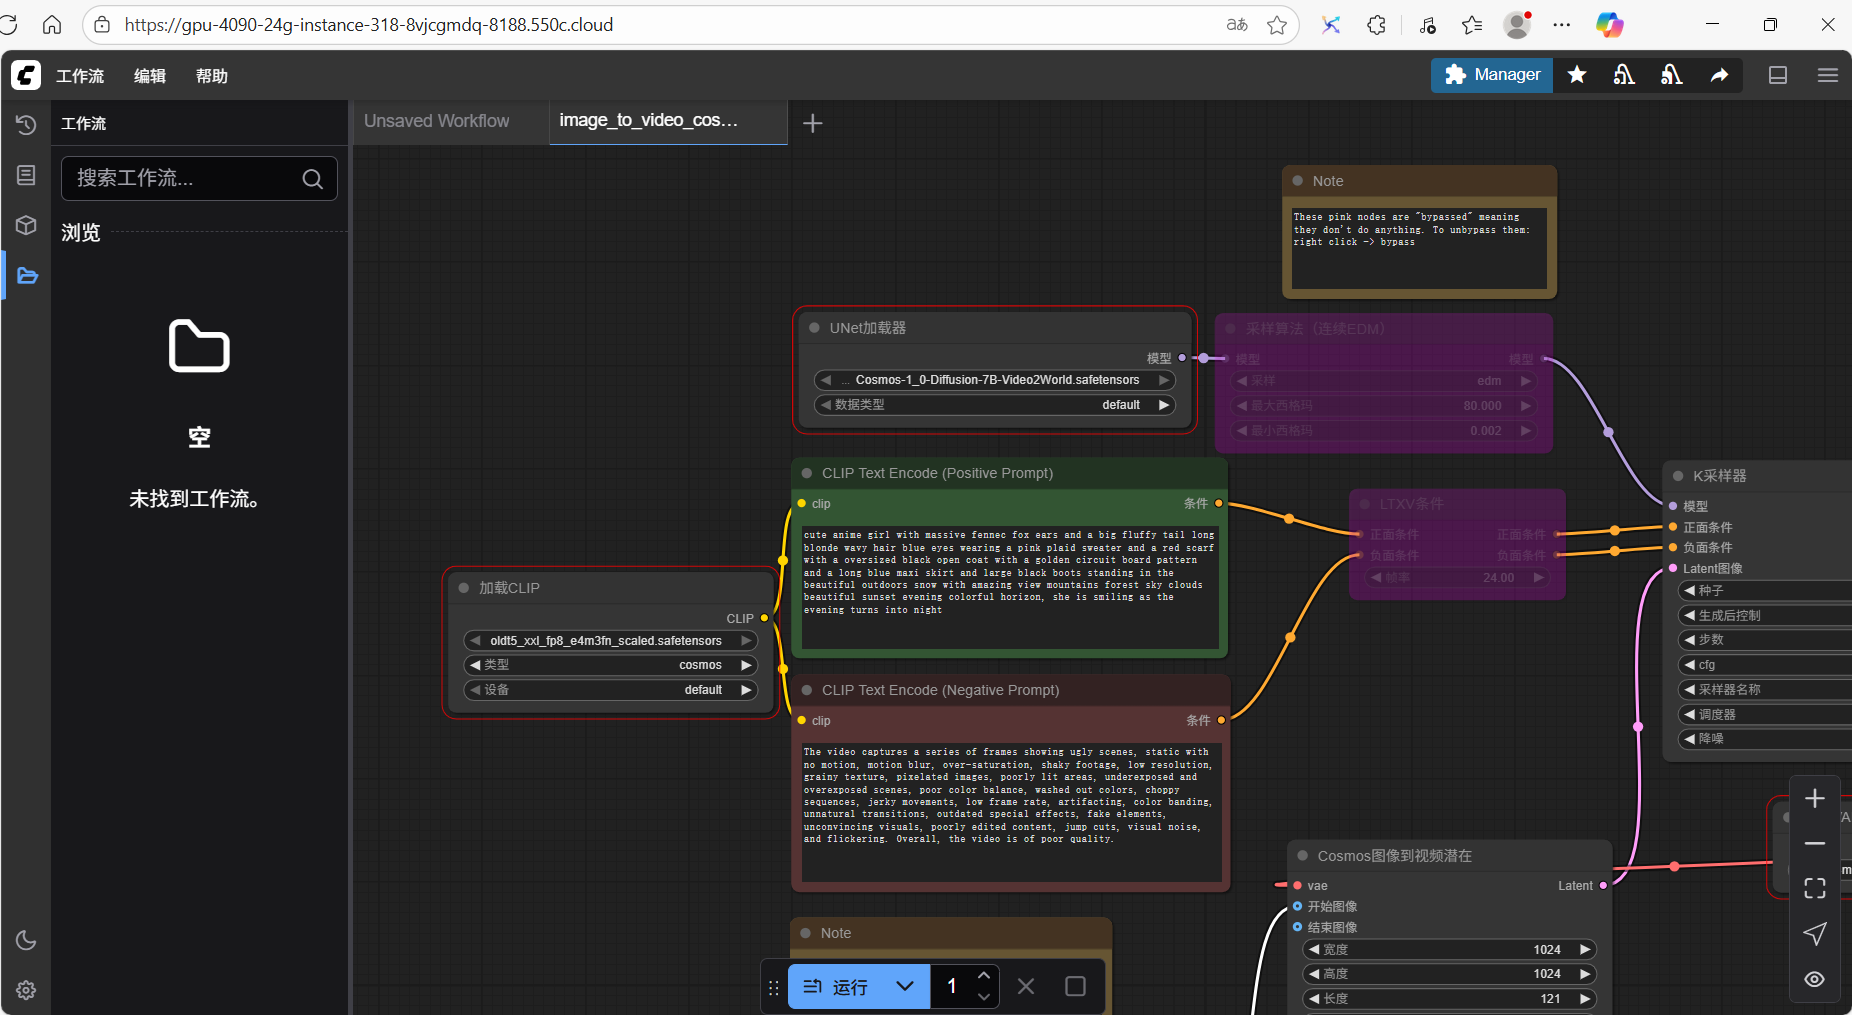Expand the run button dropdown chevron
This screenshot has width=1852, height=1015.
point(905,987)
